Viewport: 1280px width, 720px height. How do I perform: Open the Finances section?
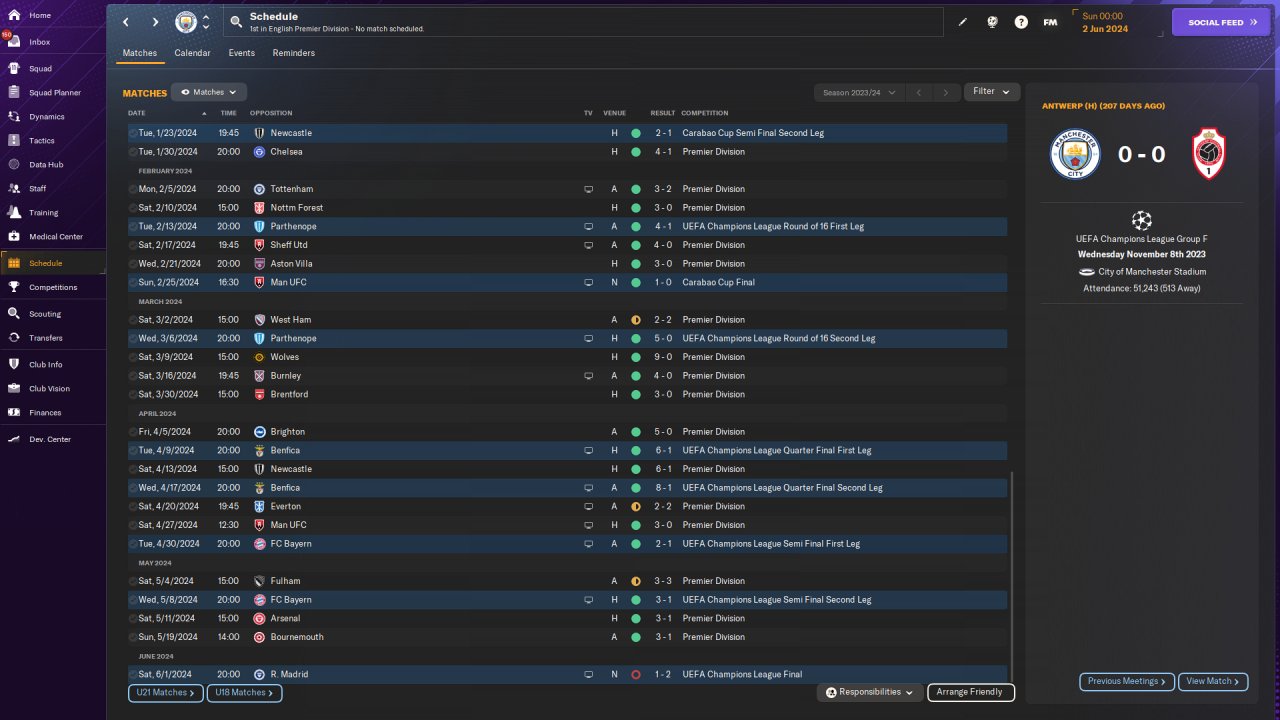pos(45,413)
